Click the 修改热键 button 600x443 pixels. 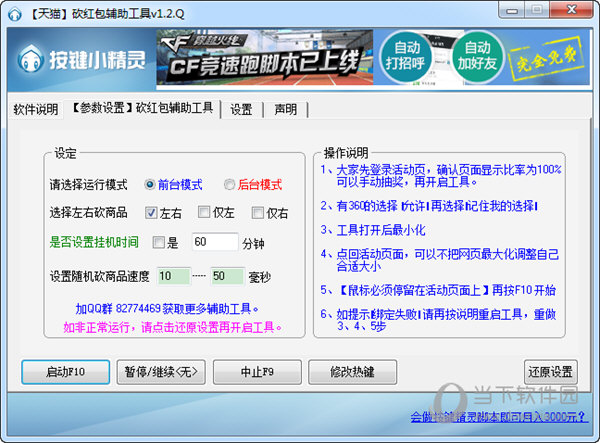352,372
